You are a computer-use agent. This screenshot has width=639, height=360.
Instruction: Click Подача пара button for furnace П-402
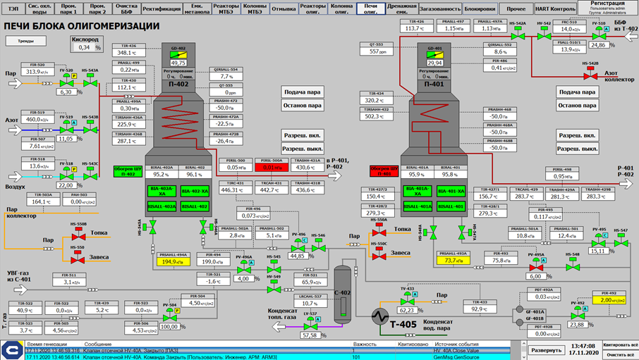tap(302, 92)
